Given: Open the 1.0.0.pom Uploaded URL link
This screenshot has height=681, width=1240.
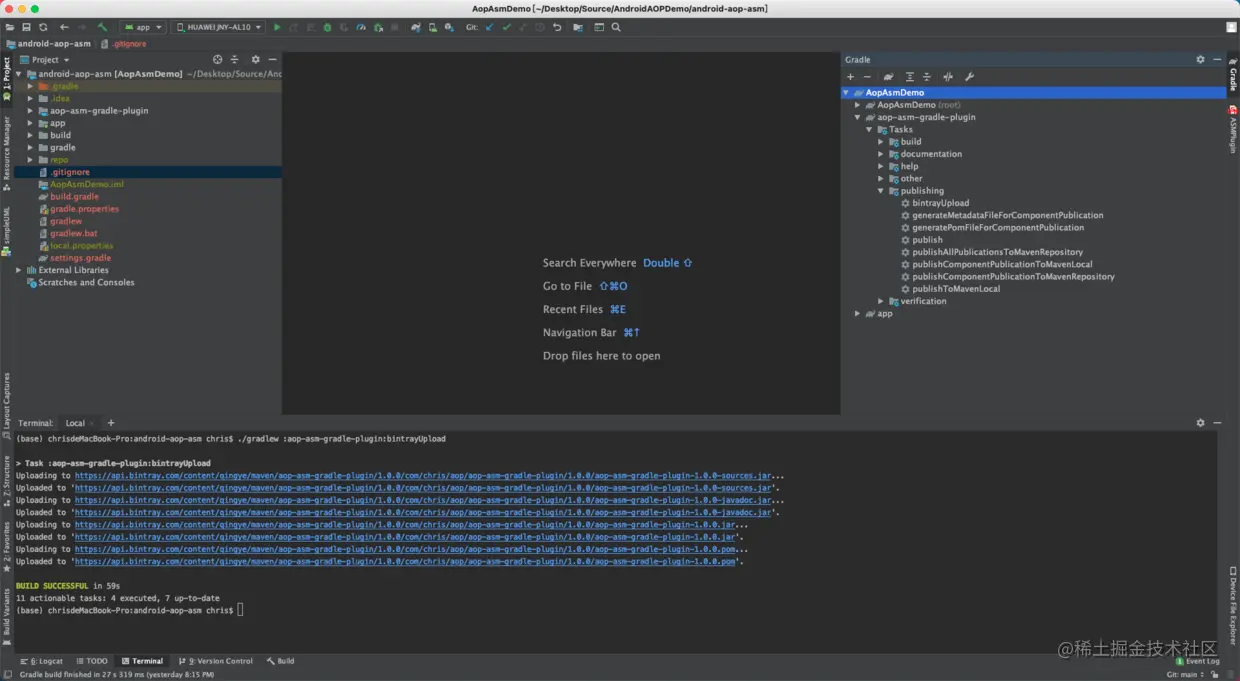Looking at the screenshot, I should pyautogui.click(x=406, y=562).
